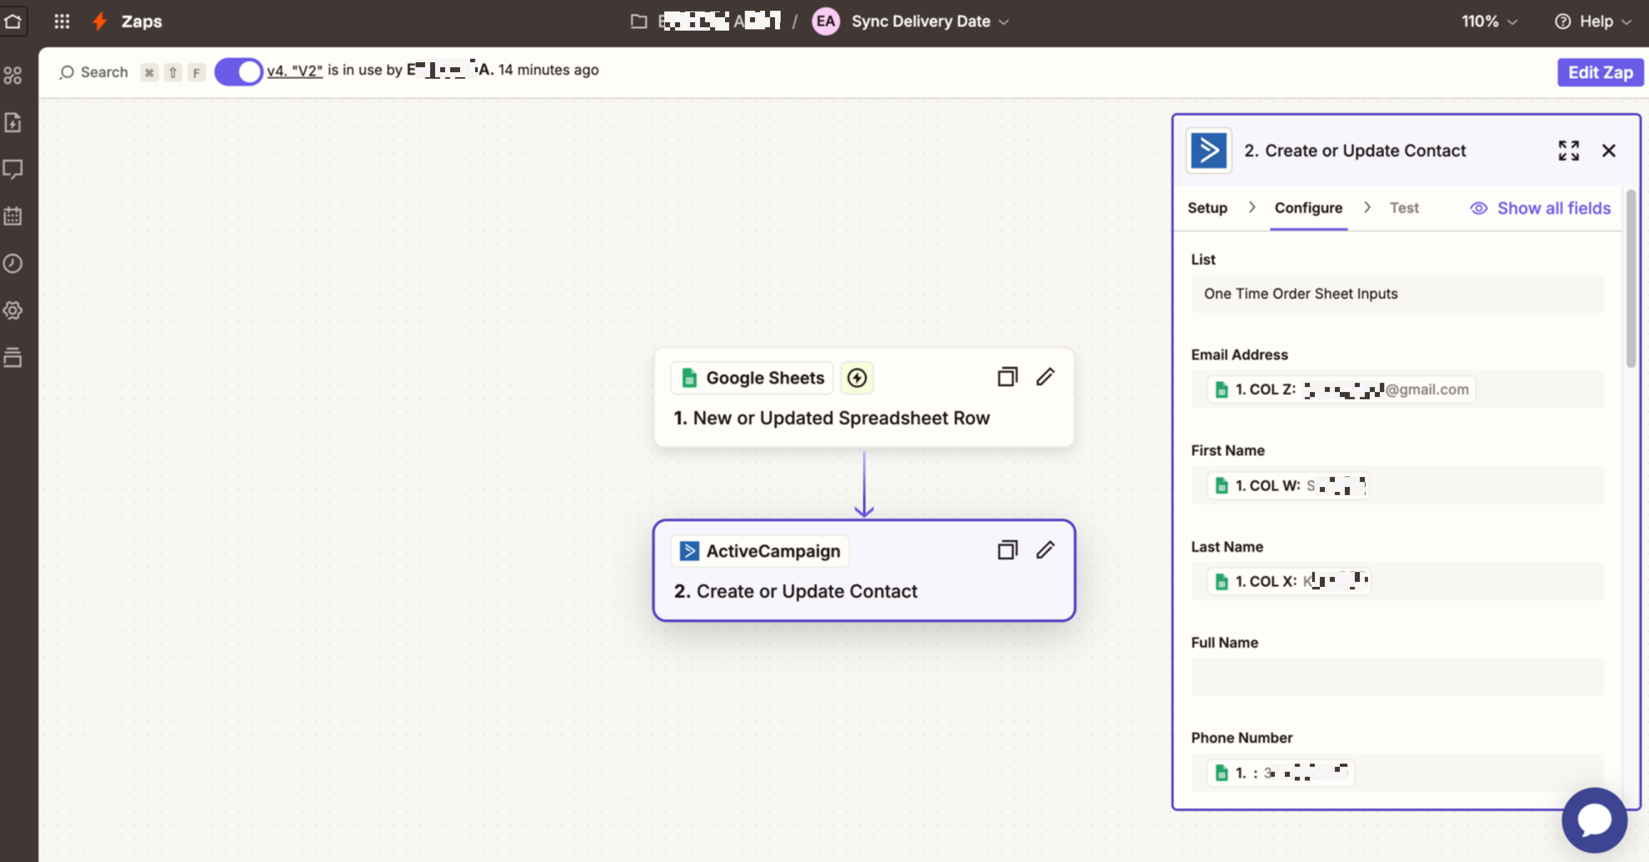Open the sidebar comments icon

click(x=13, y=169)
